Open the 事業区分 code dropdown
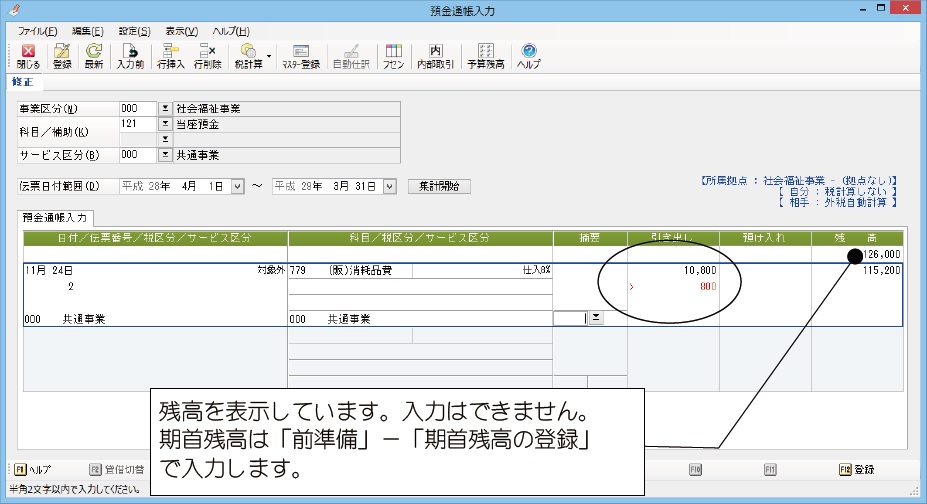 [165, 108]
